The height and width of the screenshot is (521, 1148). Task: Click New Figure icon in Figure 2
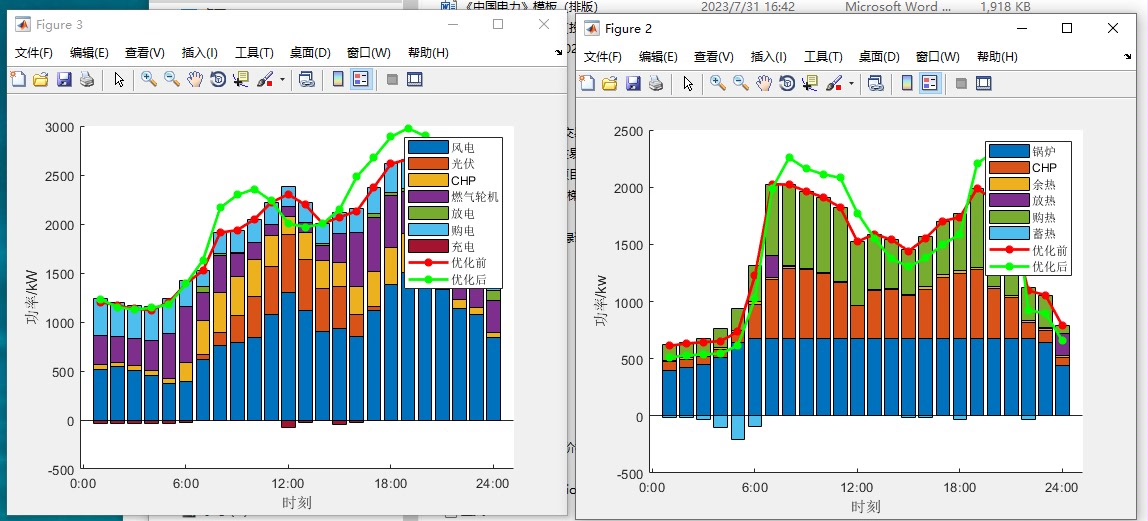pyautogui.click(x=586, y=83)
